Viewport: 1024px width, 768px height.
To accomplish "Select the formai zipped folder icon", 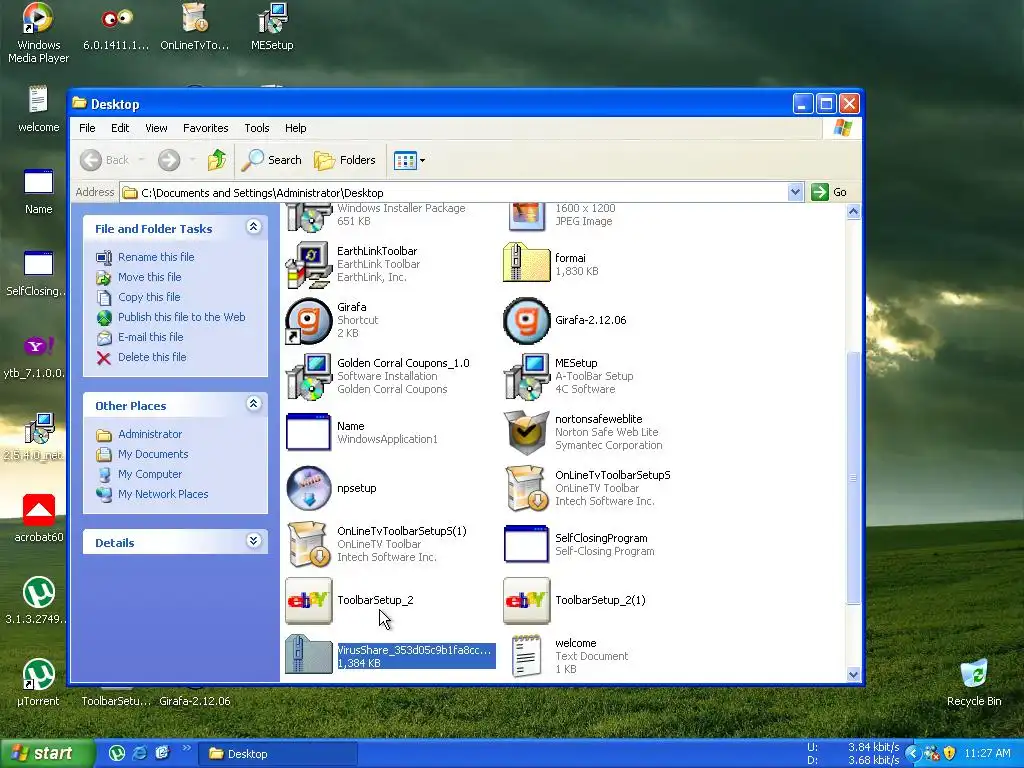I will [x=527, y=264].
